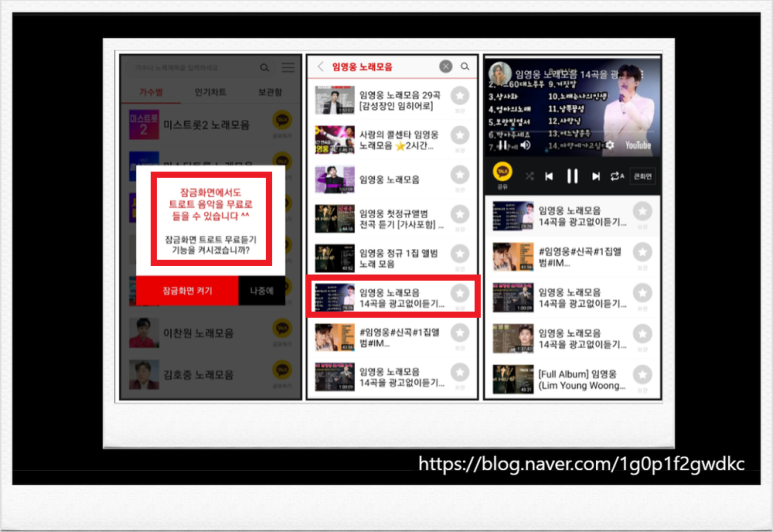
Task: Click the shuffle icon in the player controls
Action: click(x=529, y=176)
